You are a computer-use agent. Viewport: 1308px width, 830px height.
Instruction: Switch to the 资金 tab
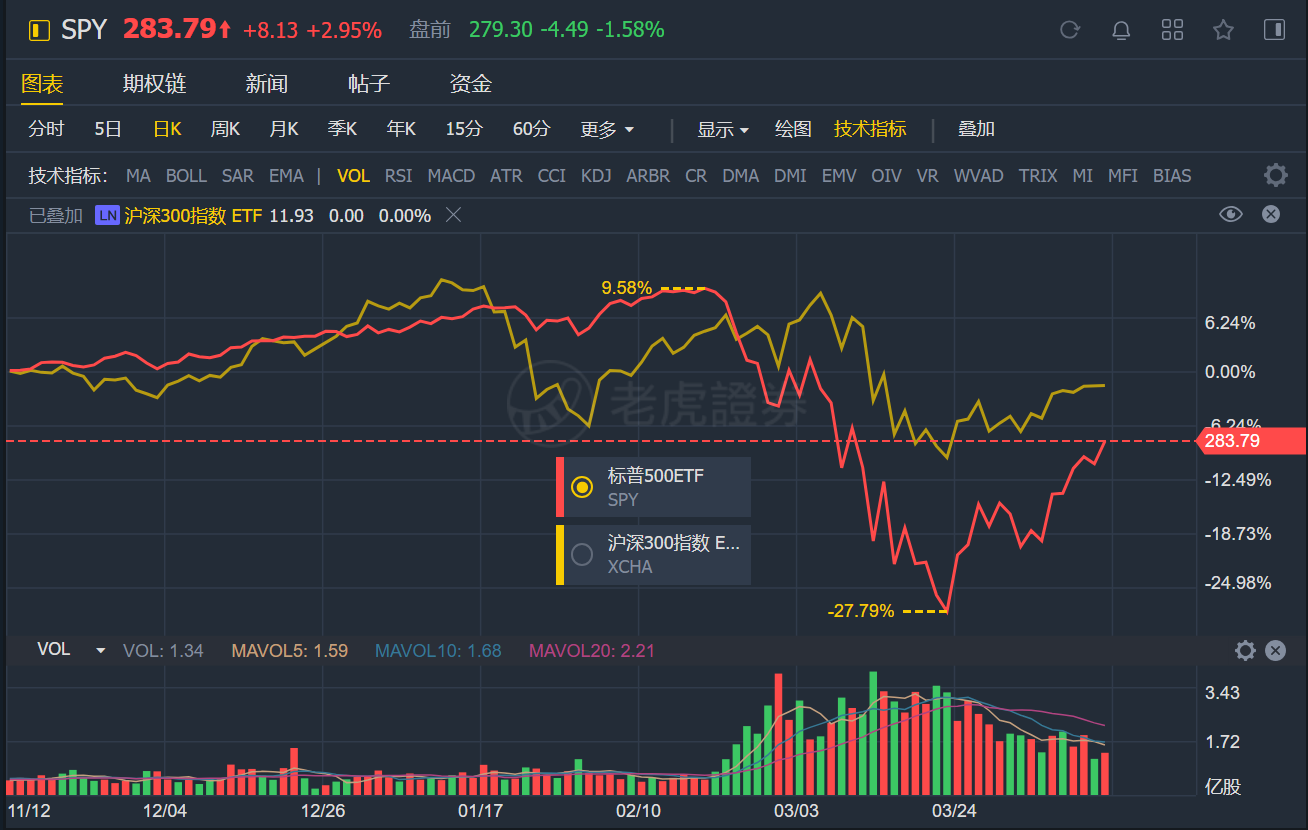click(x=471, y=84)
